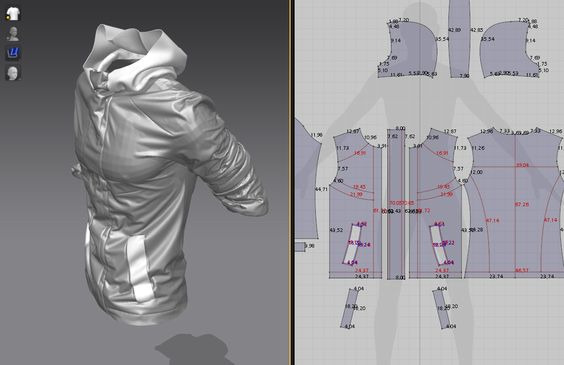Click the 12.00 measurement on back panel
The image size is (564, 365).
click(x=476, y=172)
